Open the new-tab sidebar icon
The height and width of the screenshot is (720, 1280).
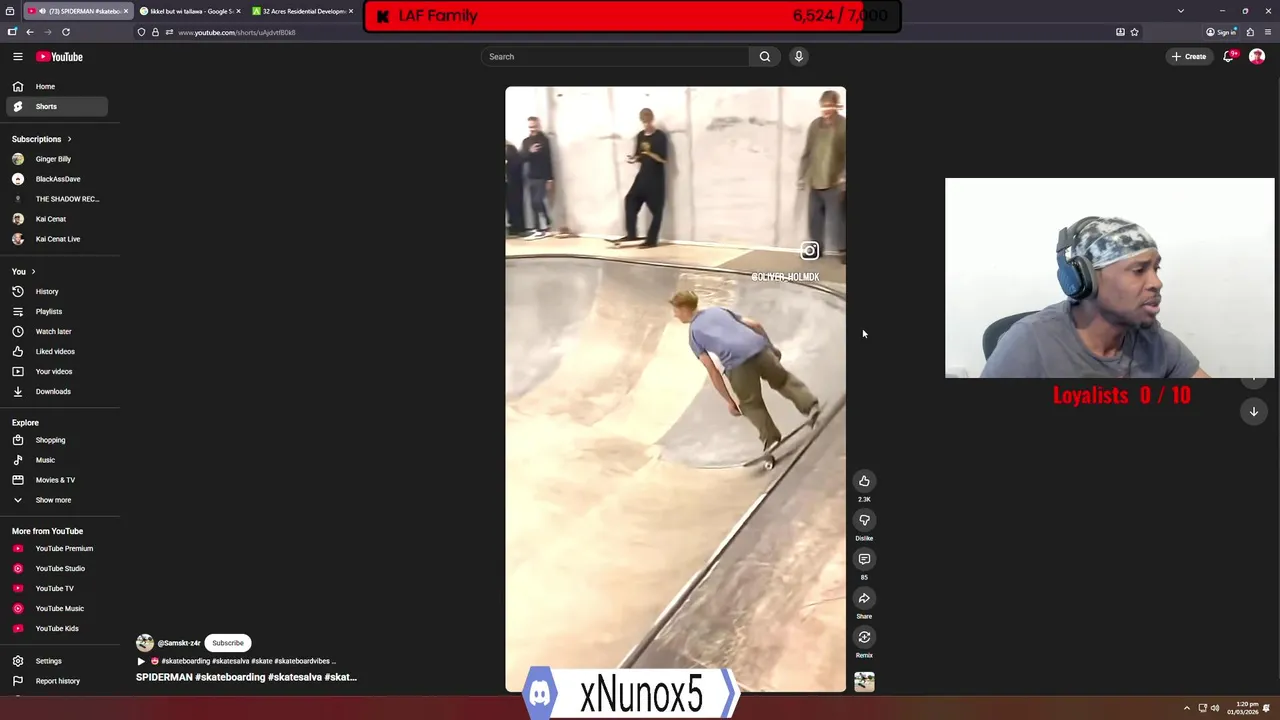click(x=12, y=32)
